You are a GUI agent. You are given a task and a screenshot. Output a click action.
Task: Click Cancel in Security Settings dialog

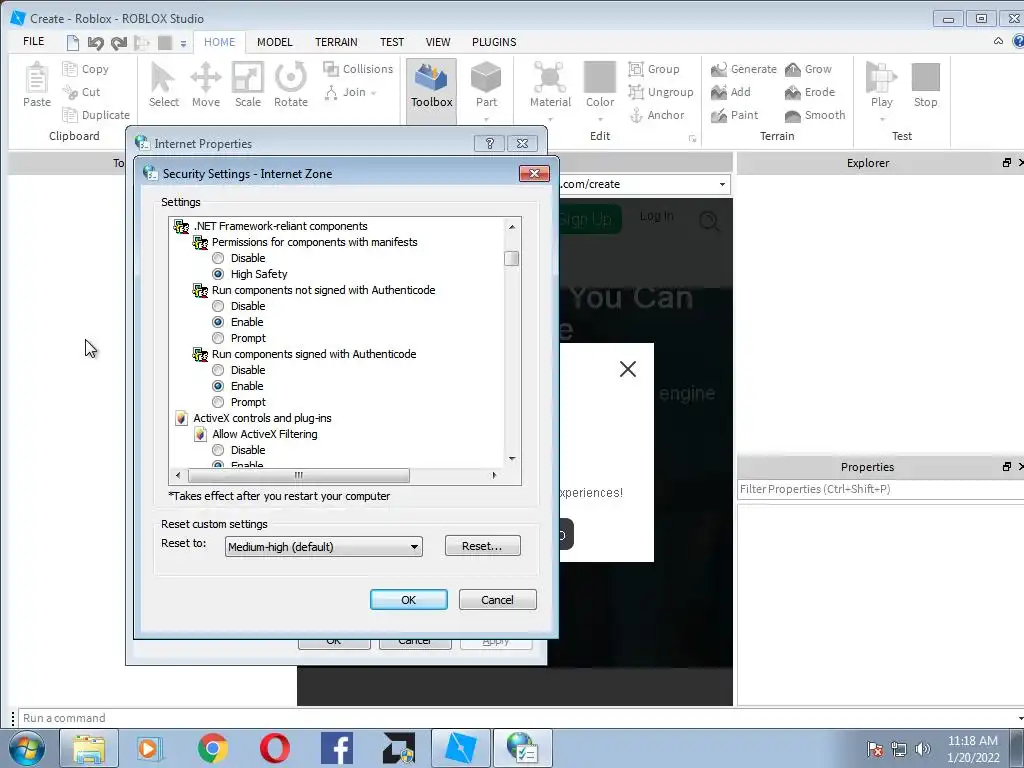(x=498, y=600)
